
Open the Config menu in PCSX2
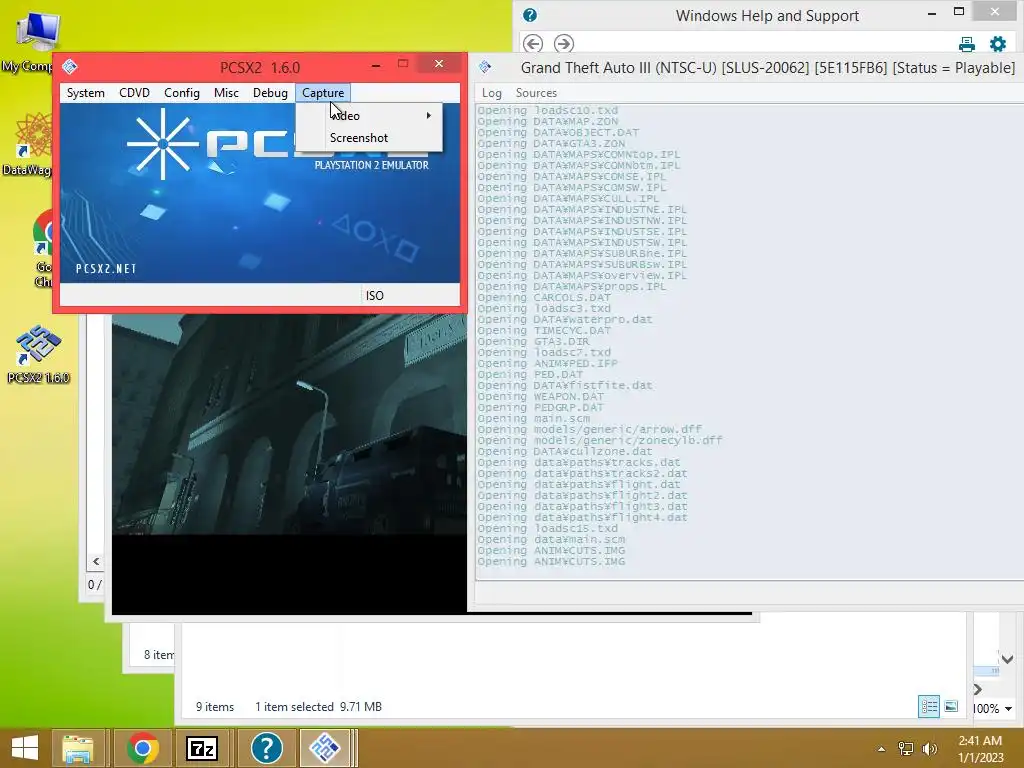tap(182, 93)
